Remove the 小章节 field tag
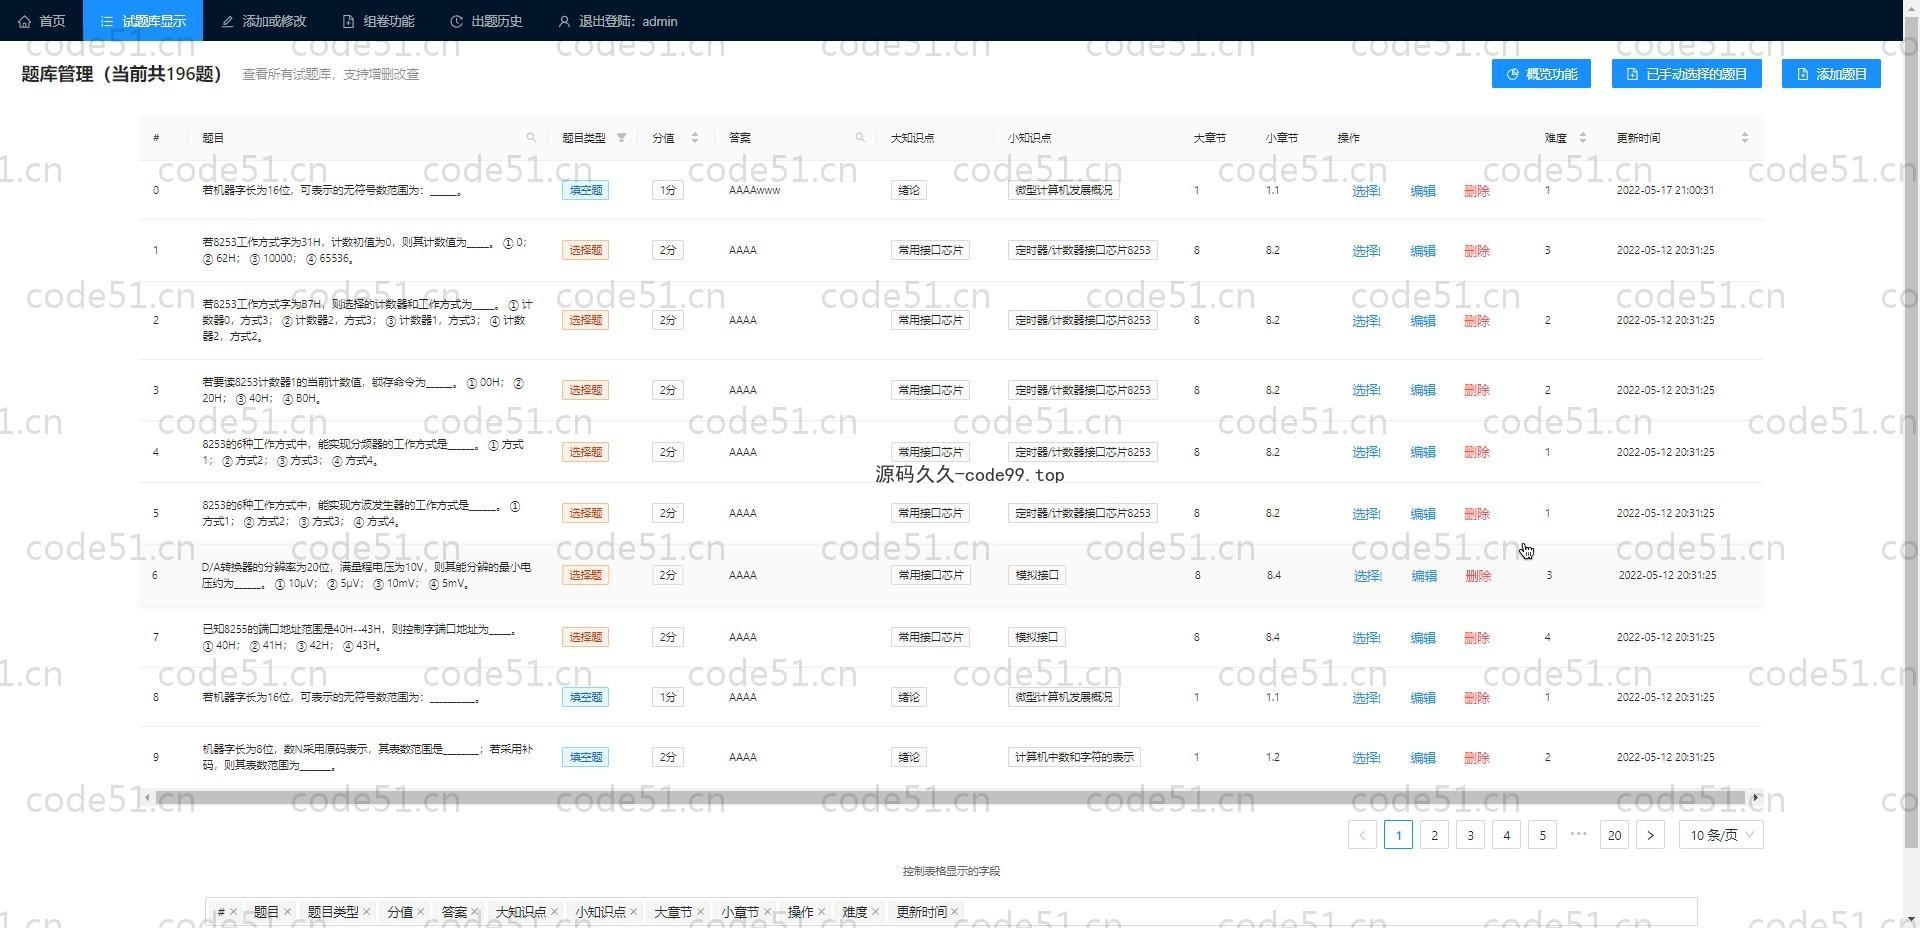Screen dimensions: 1920x928 767,912
